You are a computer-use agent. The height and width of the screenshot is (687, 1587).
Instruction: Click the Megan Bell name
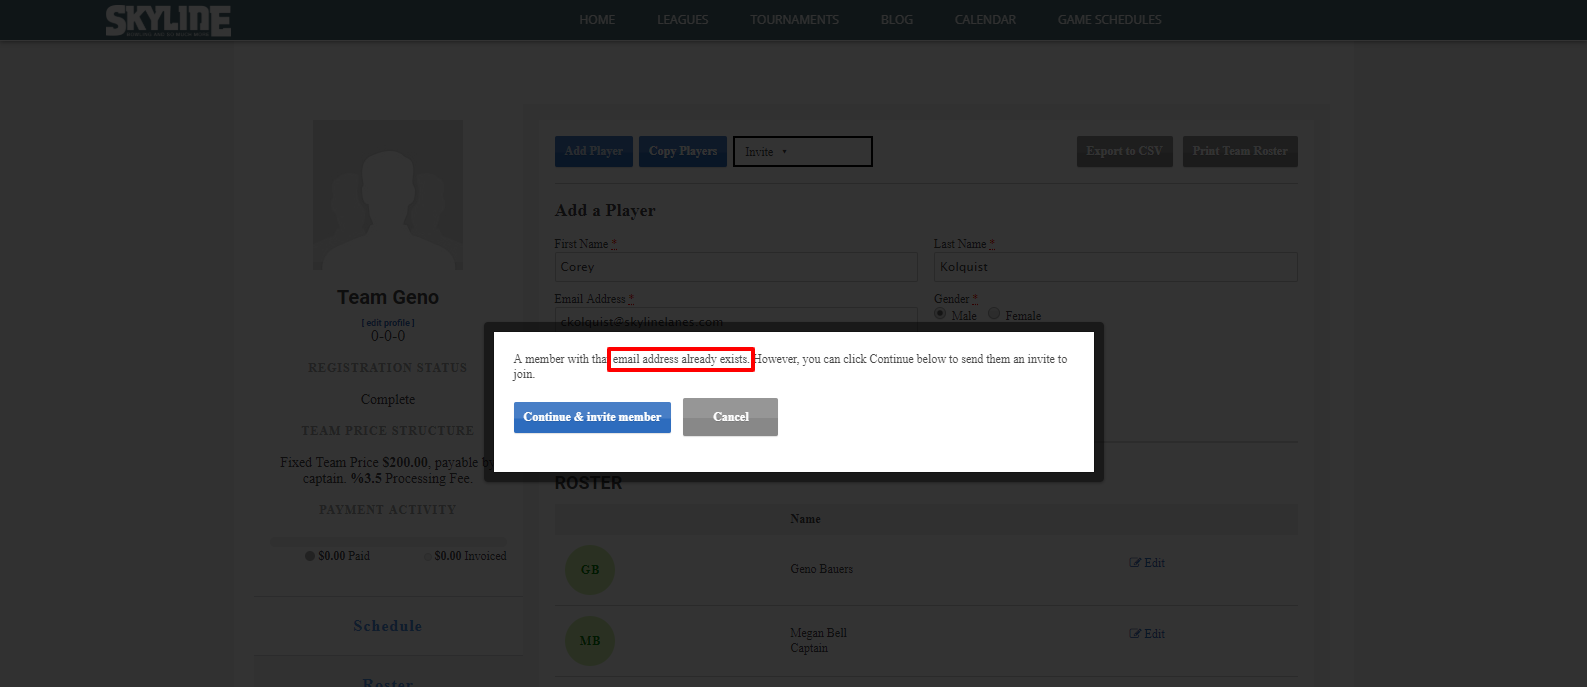[x=819, y=633]
